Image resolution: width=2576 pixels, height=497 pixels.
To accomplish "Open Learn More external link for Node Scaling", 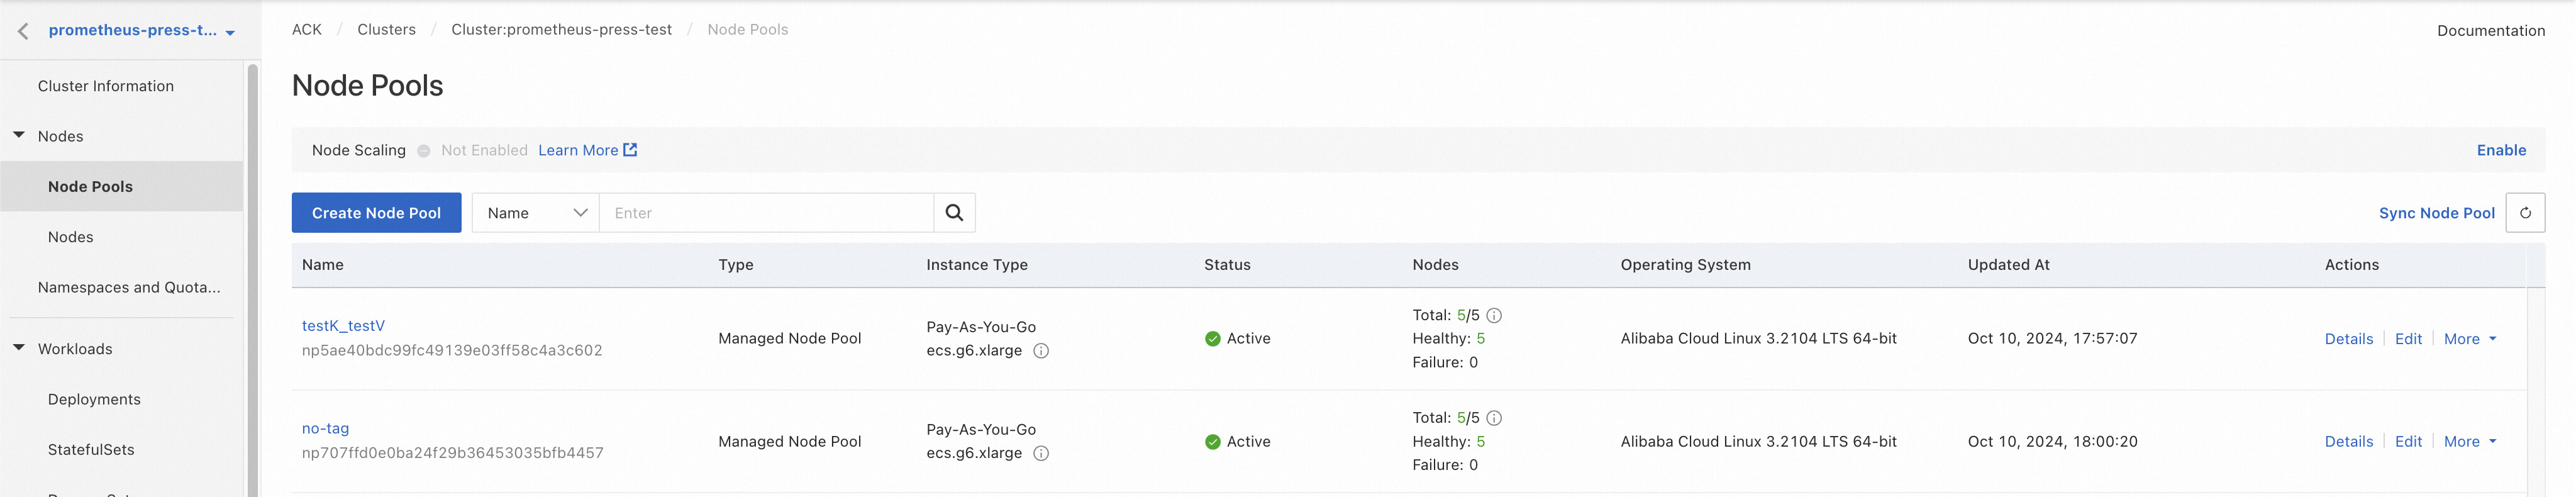I will (x=587, y=150).
